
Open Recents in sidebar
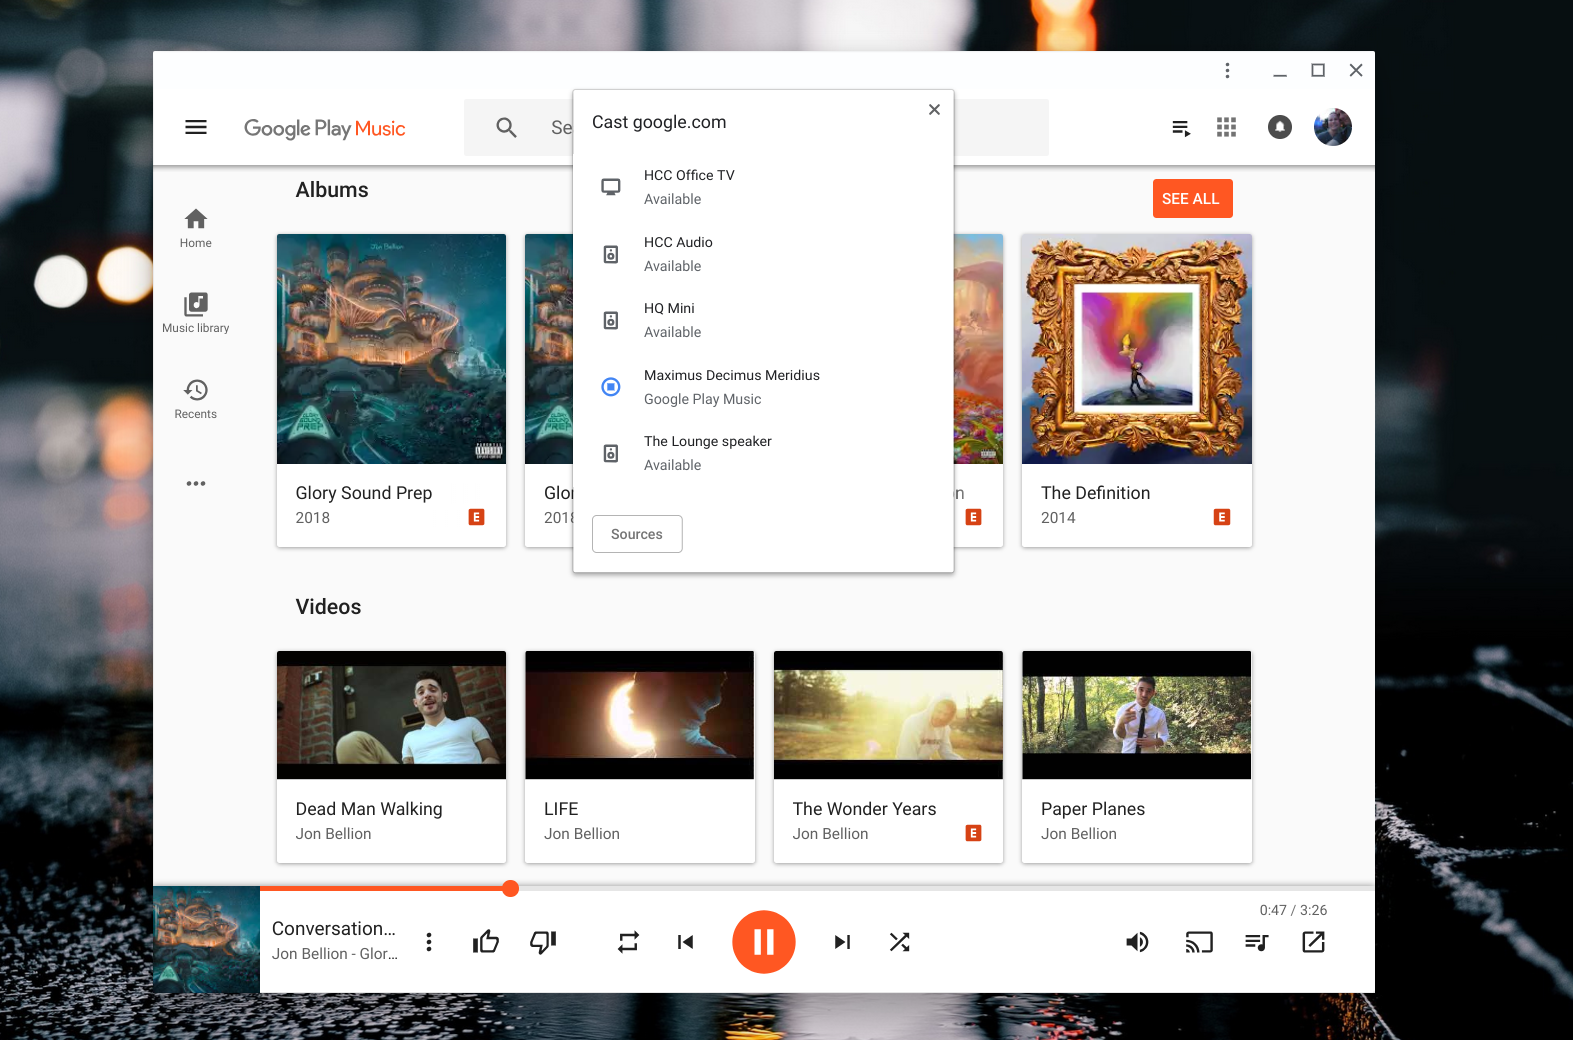[196, 399]
